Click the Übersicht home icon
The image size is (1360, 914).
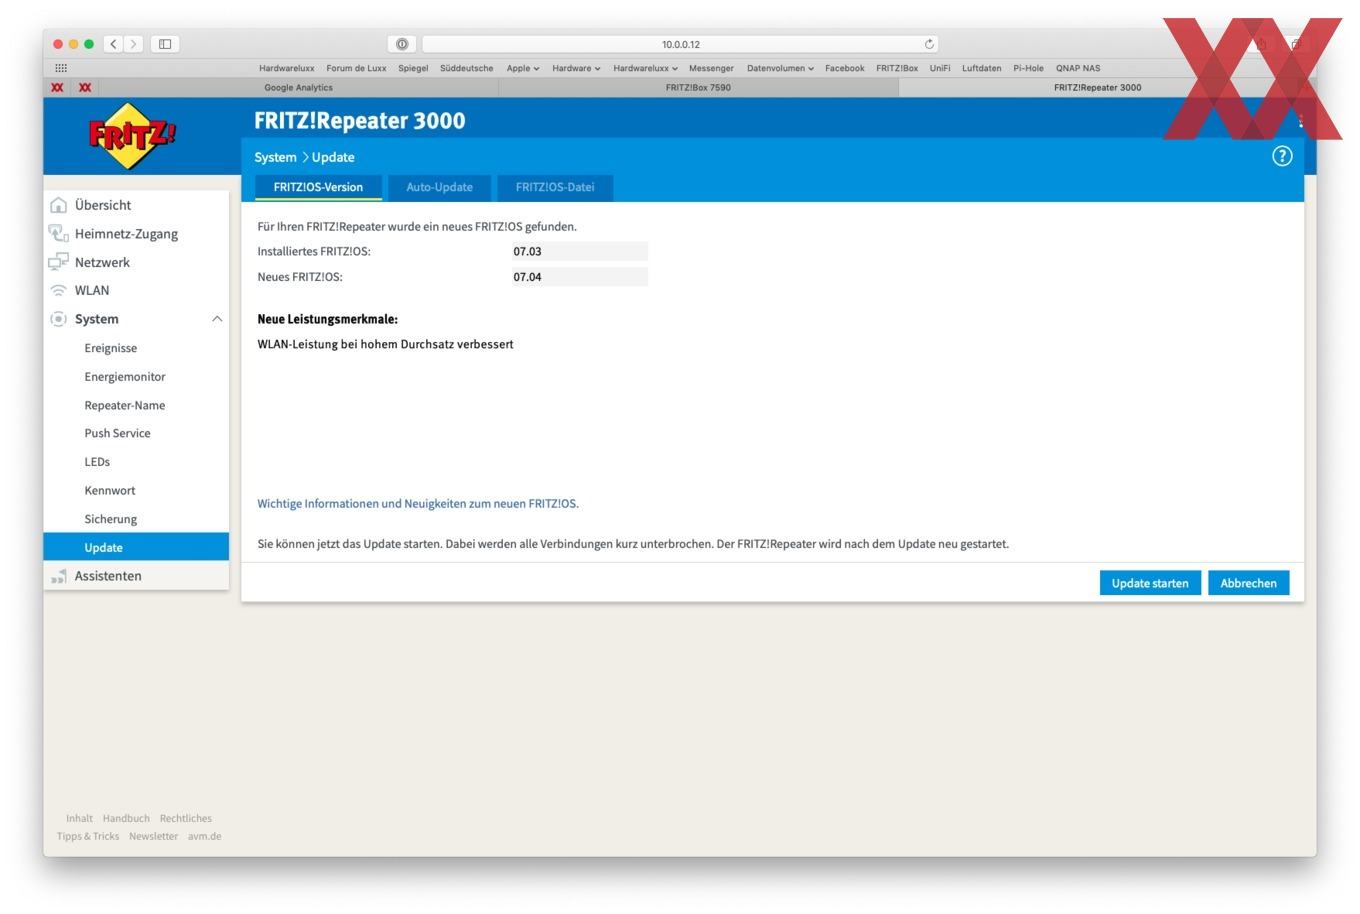(x=58, y=205)
